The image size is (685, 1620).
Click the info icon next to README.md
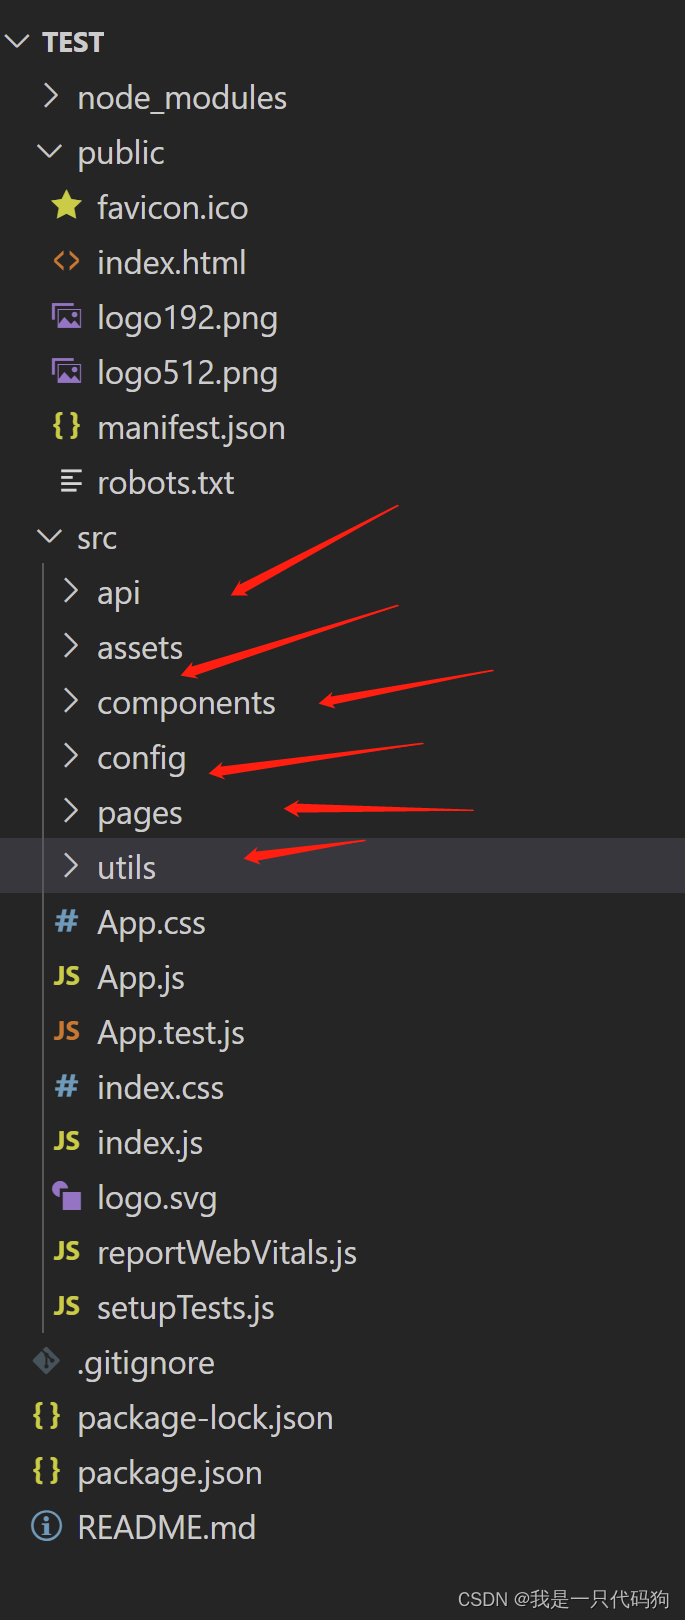(45, 1526)
